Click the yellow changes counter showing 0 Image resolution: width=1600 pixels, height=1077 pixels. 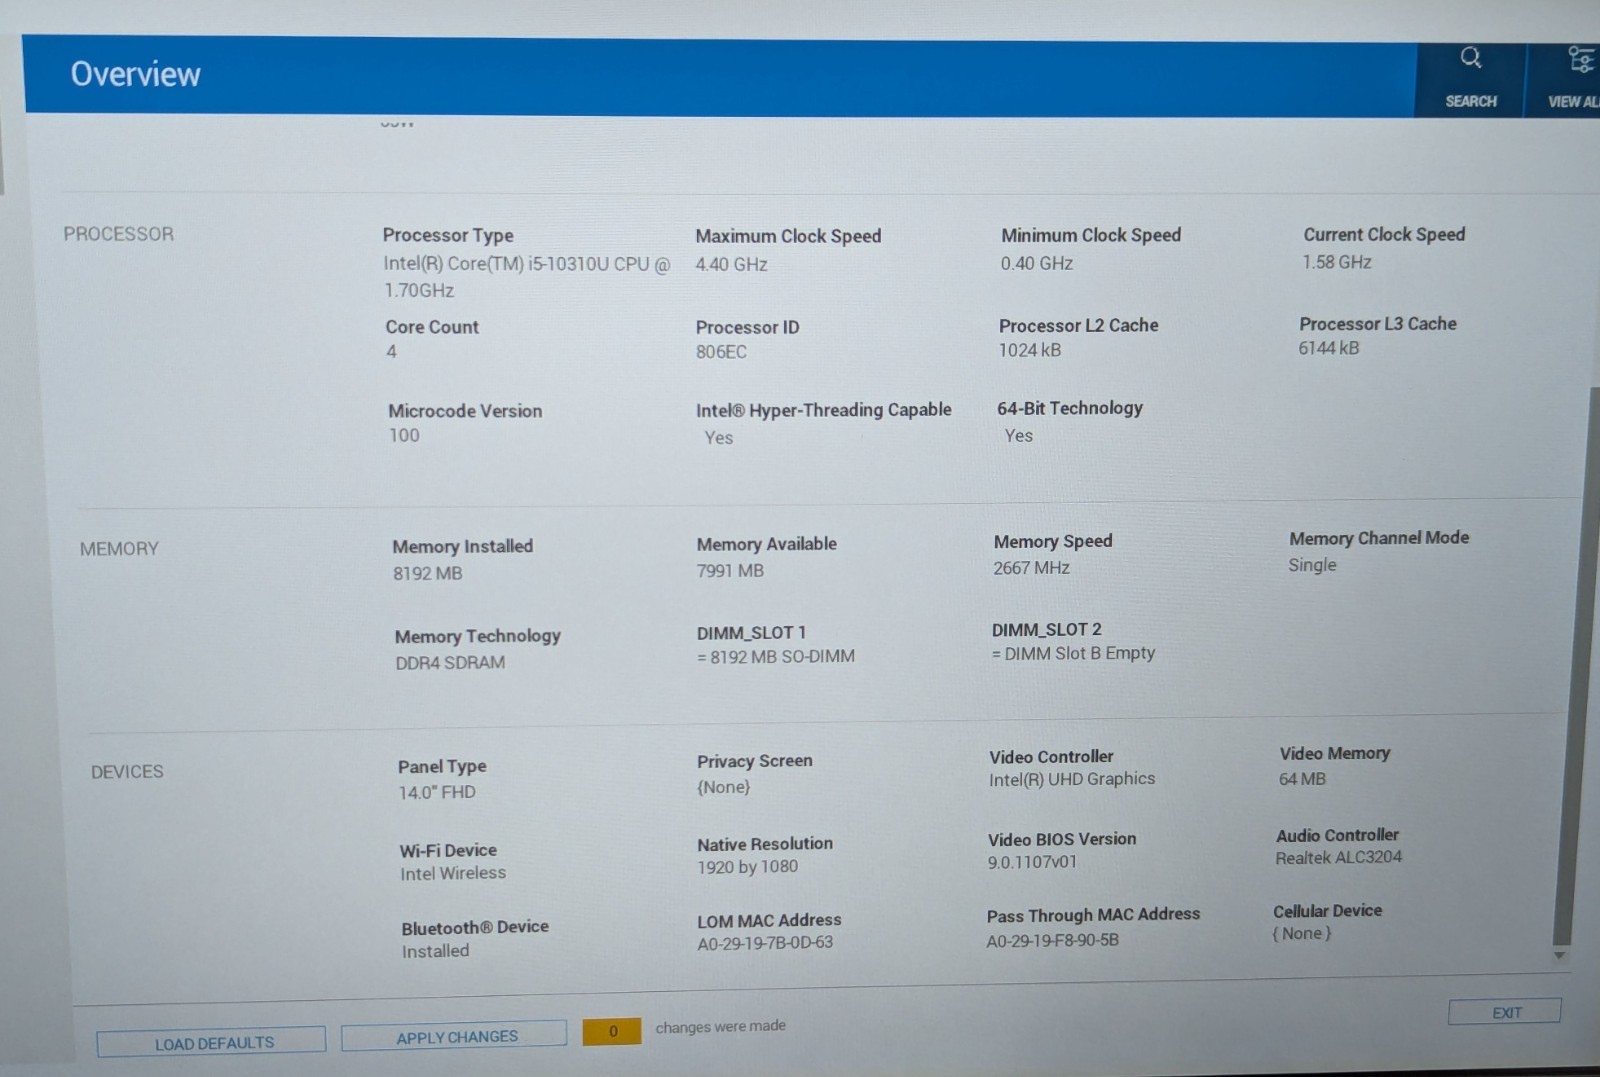pos(612,1031)
